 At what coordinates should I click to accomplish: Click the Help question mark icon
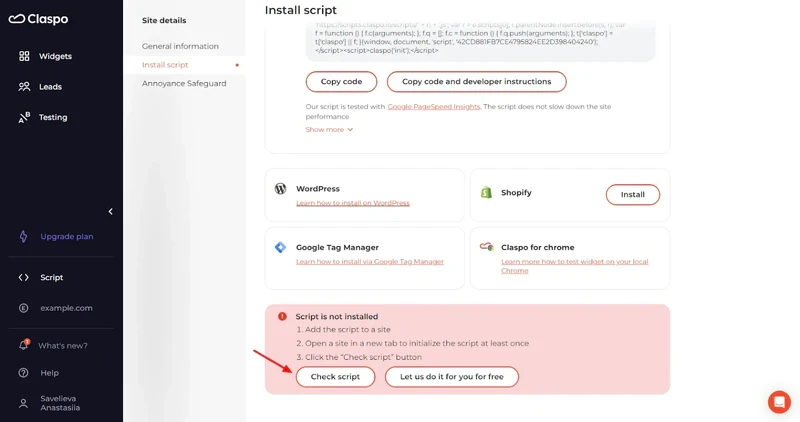(x=23, y=373)
